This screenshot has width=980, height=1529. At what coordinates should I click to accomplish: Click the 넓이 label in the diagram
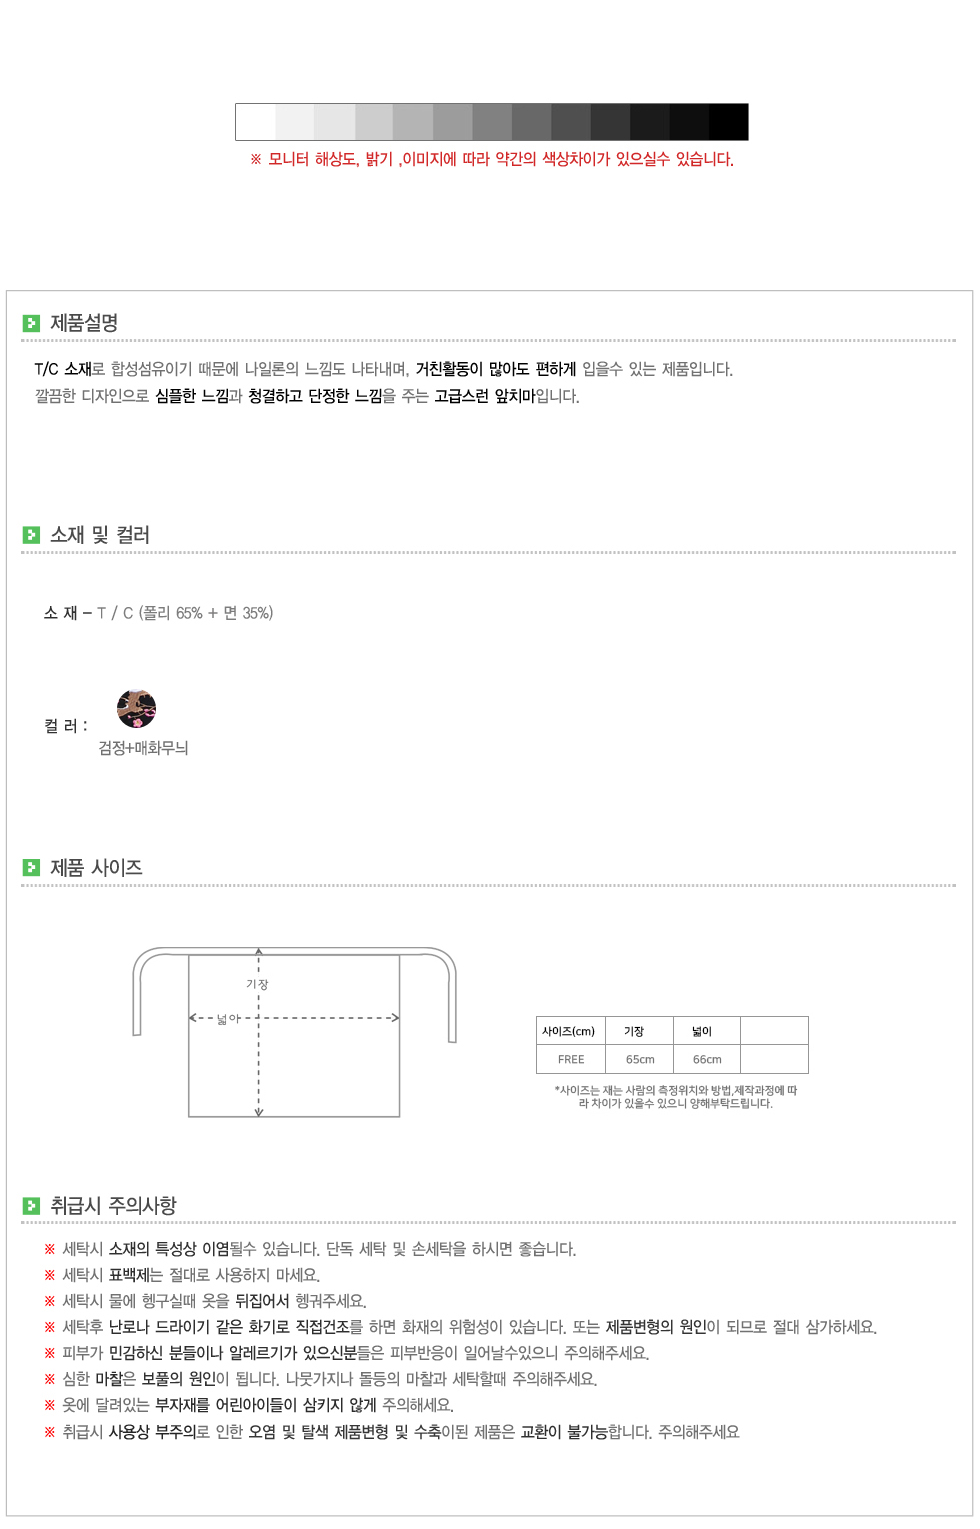coord(228,1019)
